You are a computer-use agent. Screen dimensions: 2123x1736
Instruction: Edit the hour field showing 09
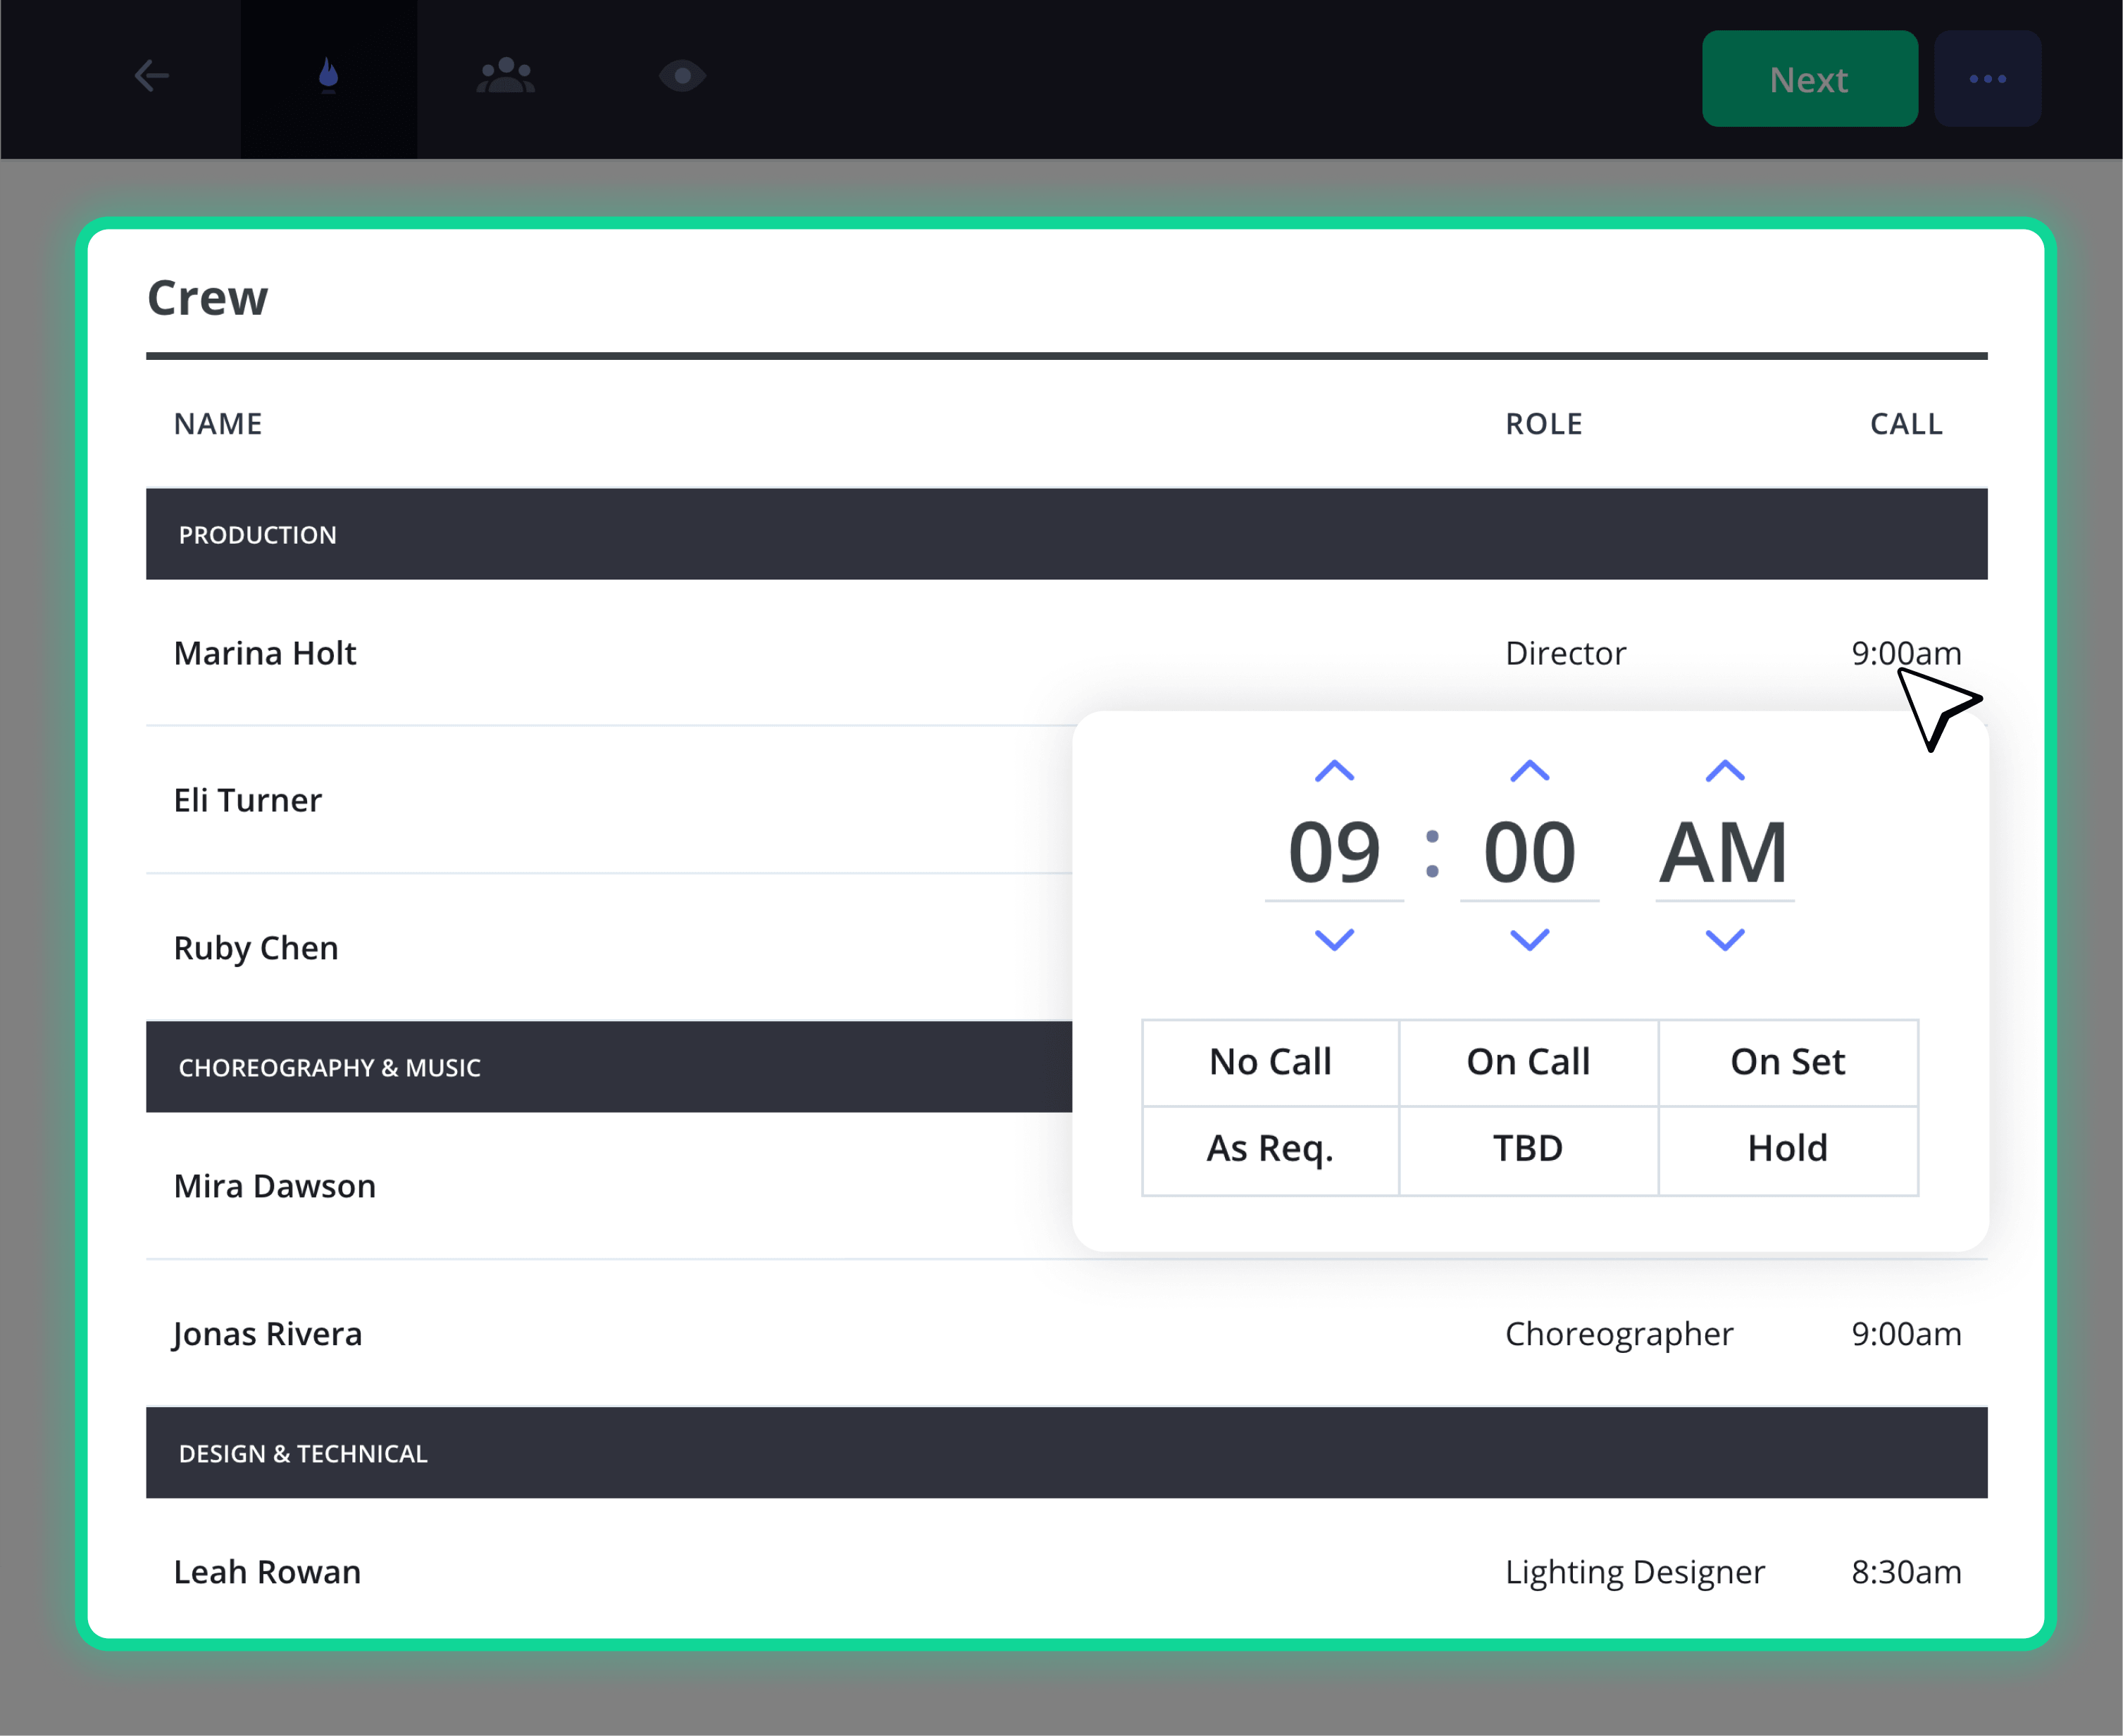pos(1334,853)
